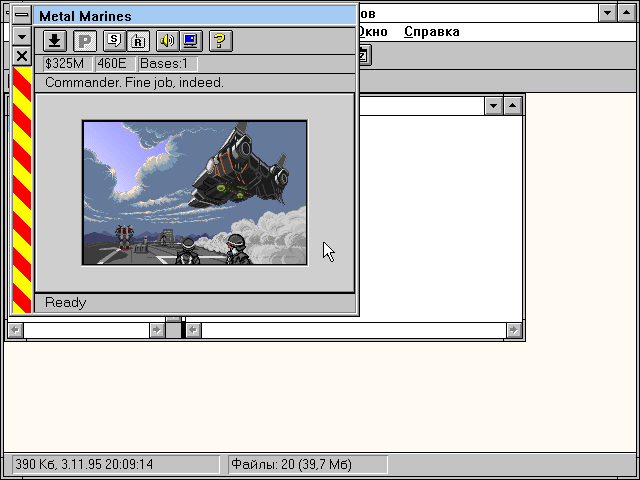
Task: Click right arrow of the right pane scrollbar
Action: click(514, 330)
